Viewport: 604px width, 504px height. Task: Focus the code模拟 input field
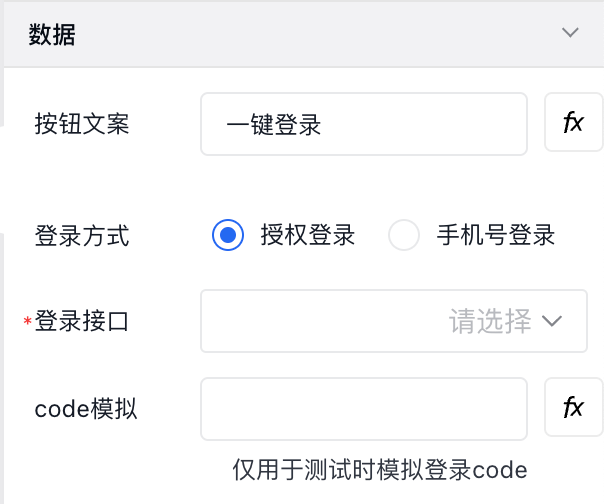(364, 408)
